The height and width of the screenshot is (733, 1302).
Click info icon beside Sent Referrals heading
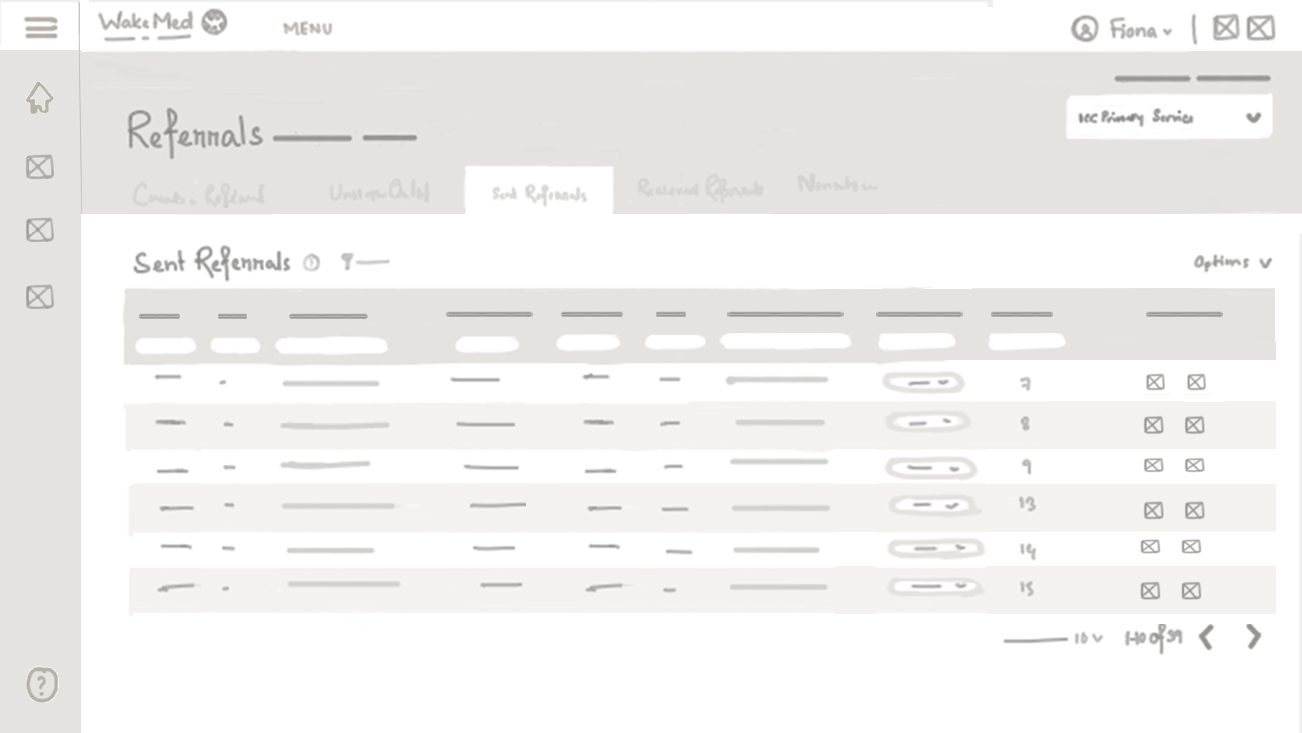[x=312, y=263]
